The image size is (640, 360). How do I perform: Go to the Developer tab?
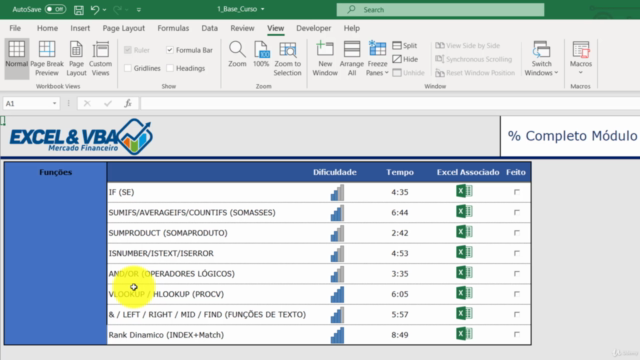click(x=313, y=28)
